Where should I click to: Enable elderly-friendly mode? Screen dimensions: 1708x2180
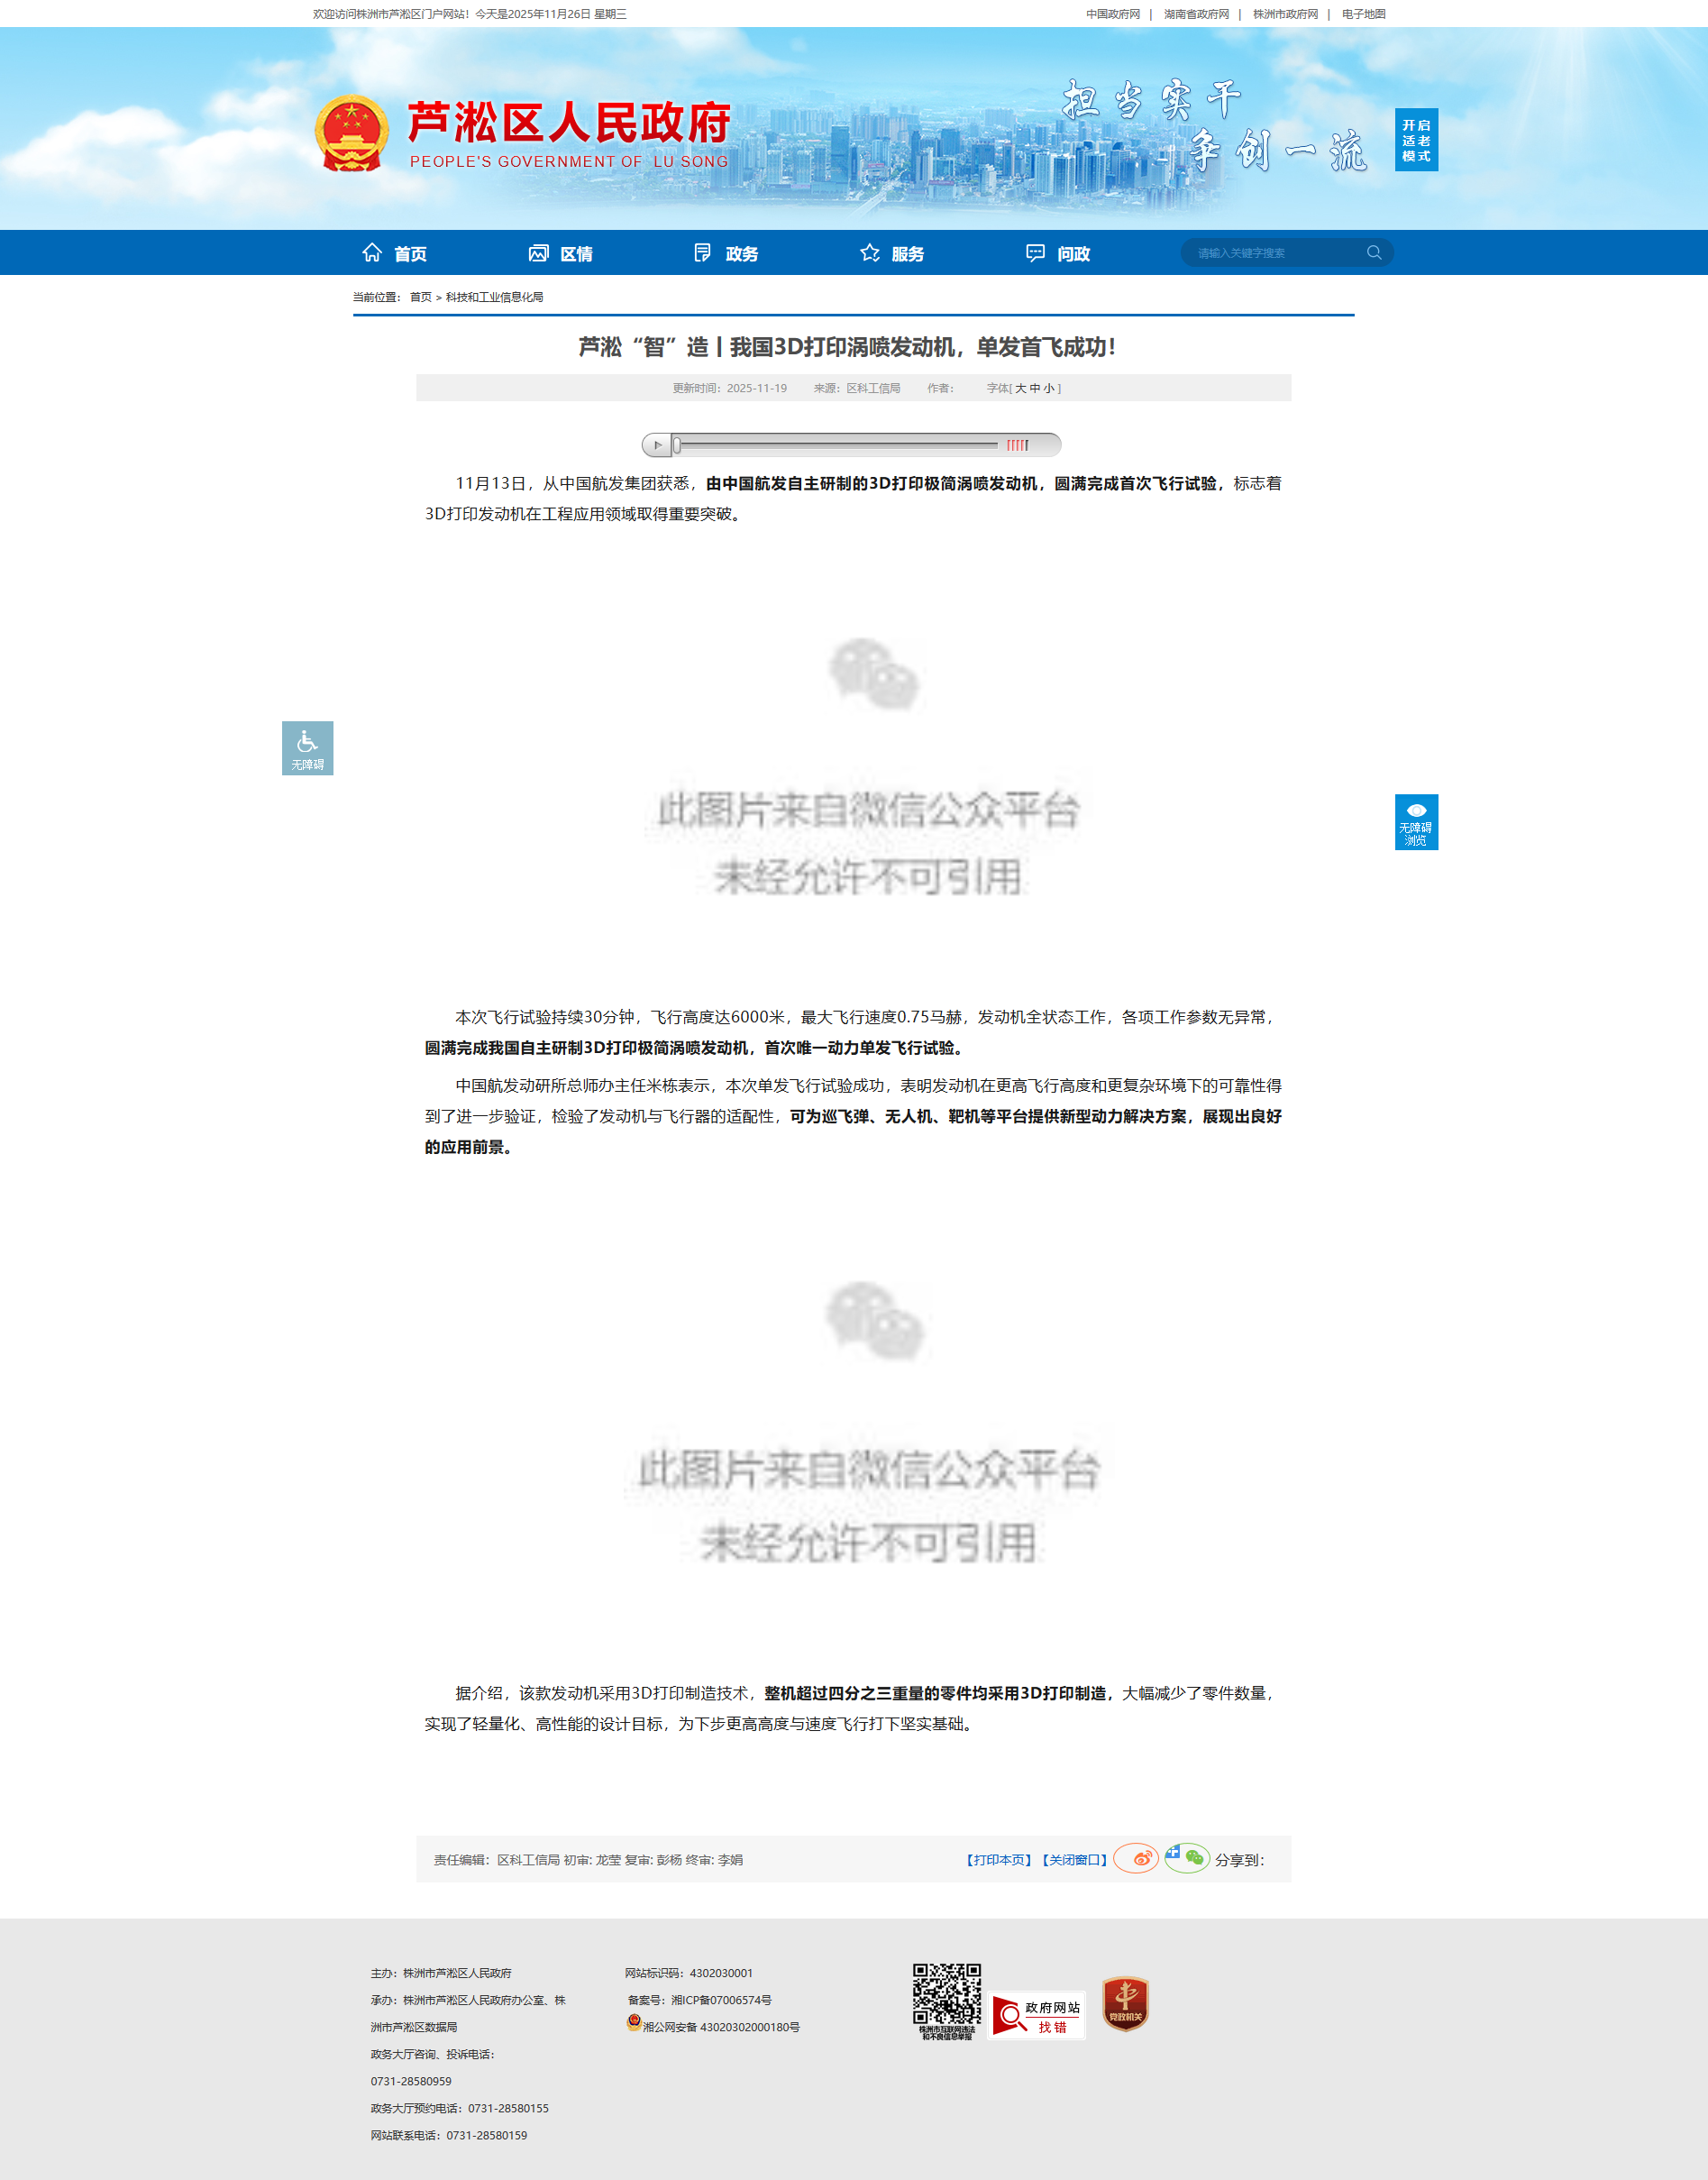[x=1416, y=140]
